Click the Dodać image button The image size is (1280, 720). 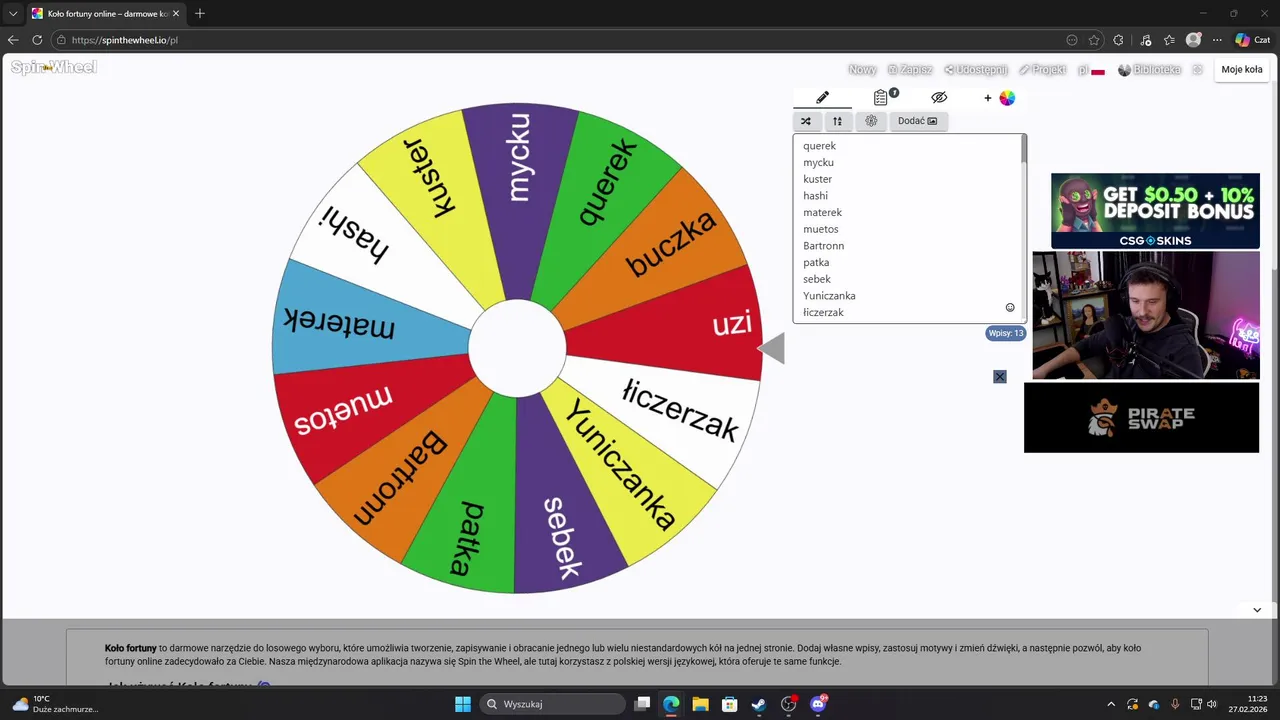click(x=917, y=121)
